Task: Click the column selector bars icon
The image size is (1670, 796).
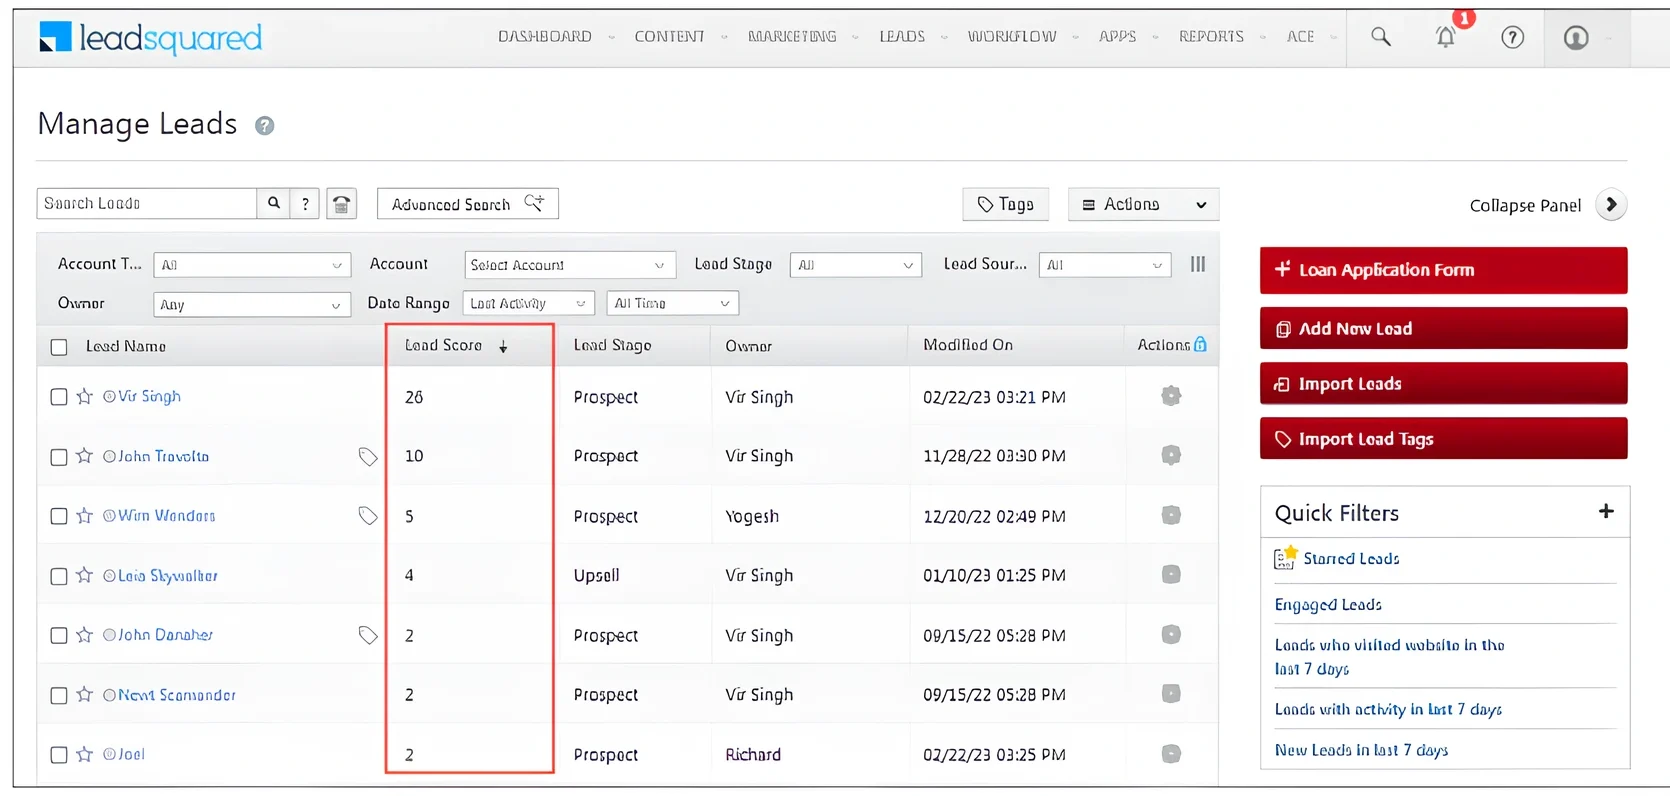Action: [x=1197, y=264]
